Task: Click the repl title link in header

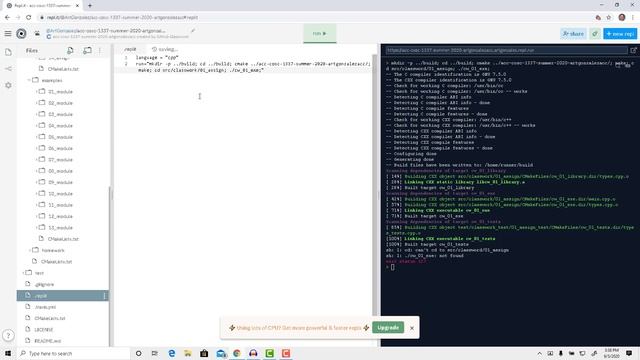Action: pyautogui.click(x=106, y=31)
